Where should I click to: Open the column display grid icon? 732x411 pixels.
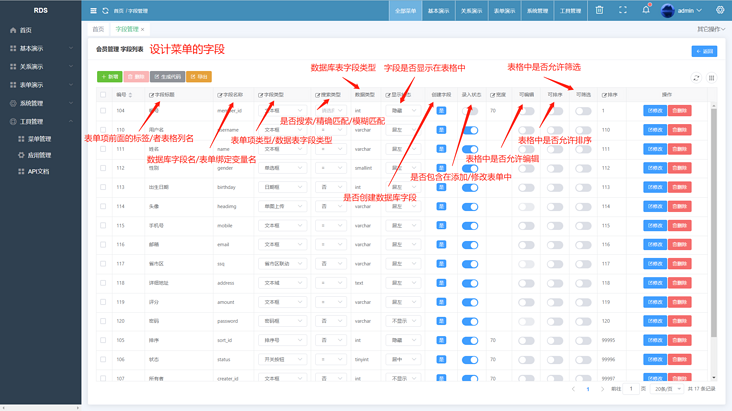pos(711,78)
